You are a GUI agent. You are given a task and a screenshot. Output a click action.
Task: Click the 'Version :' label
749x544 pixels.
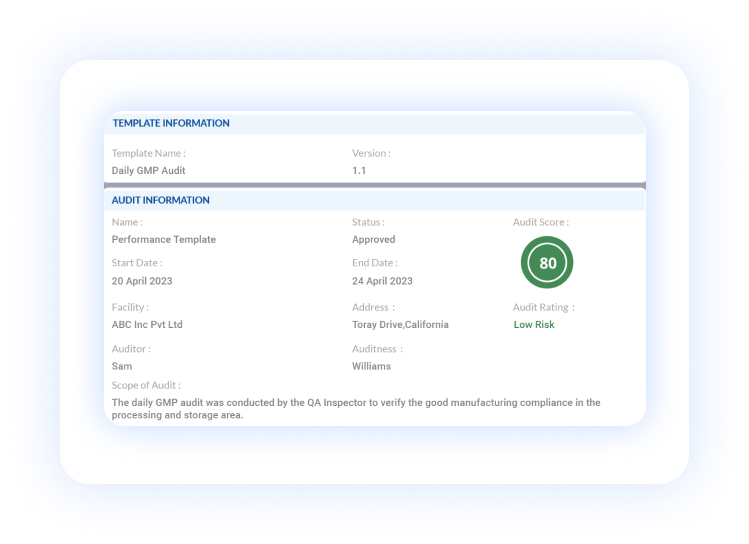[x=371, y=153]
